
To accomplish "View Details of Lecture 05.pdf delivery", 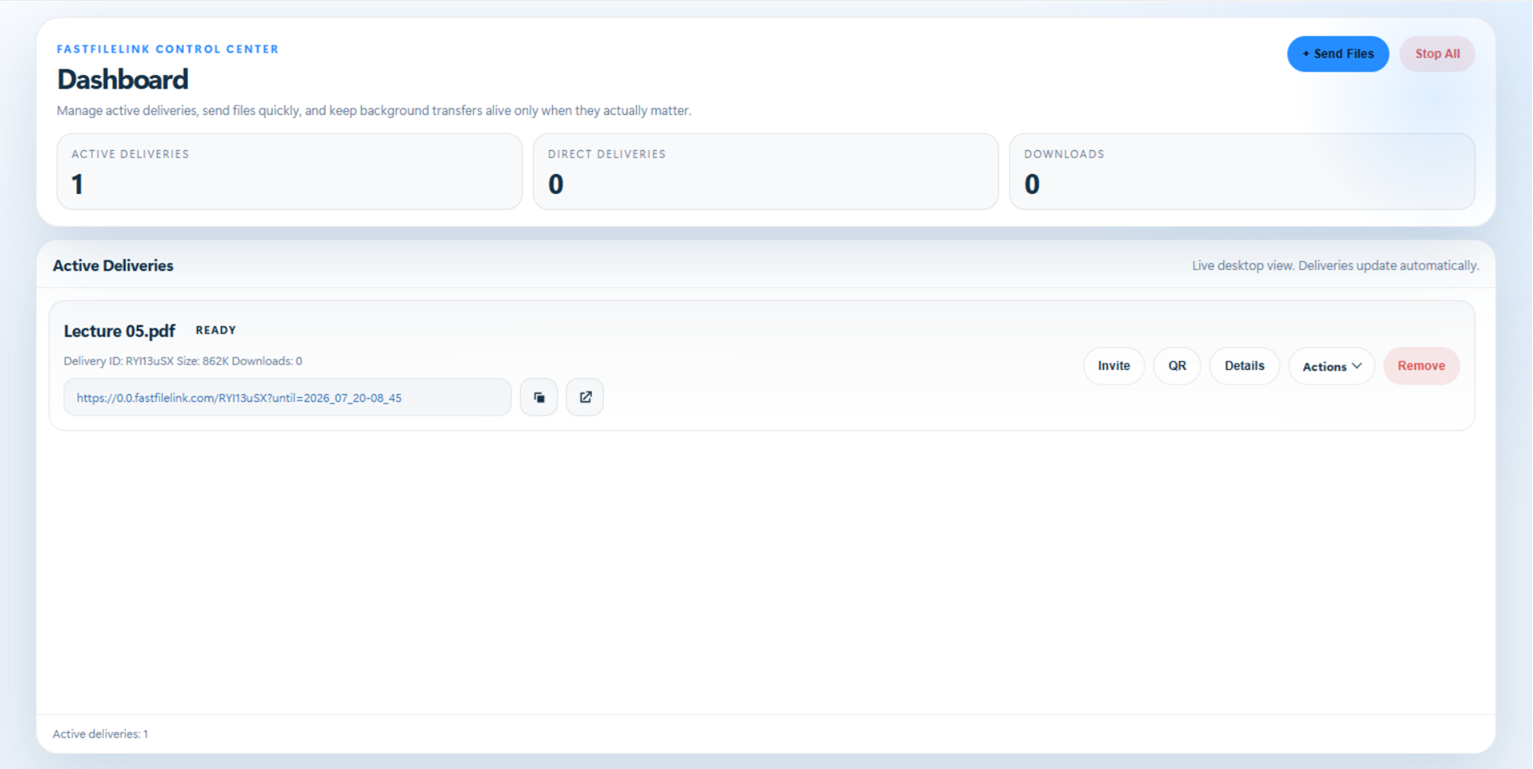I will (1244, 366).
